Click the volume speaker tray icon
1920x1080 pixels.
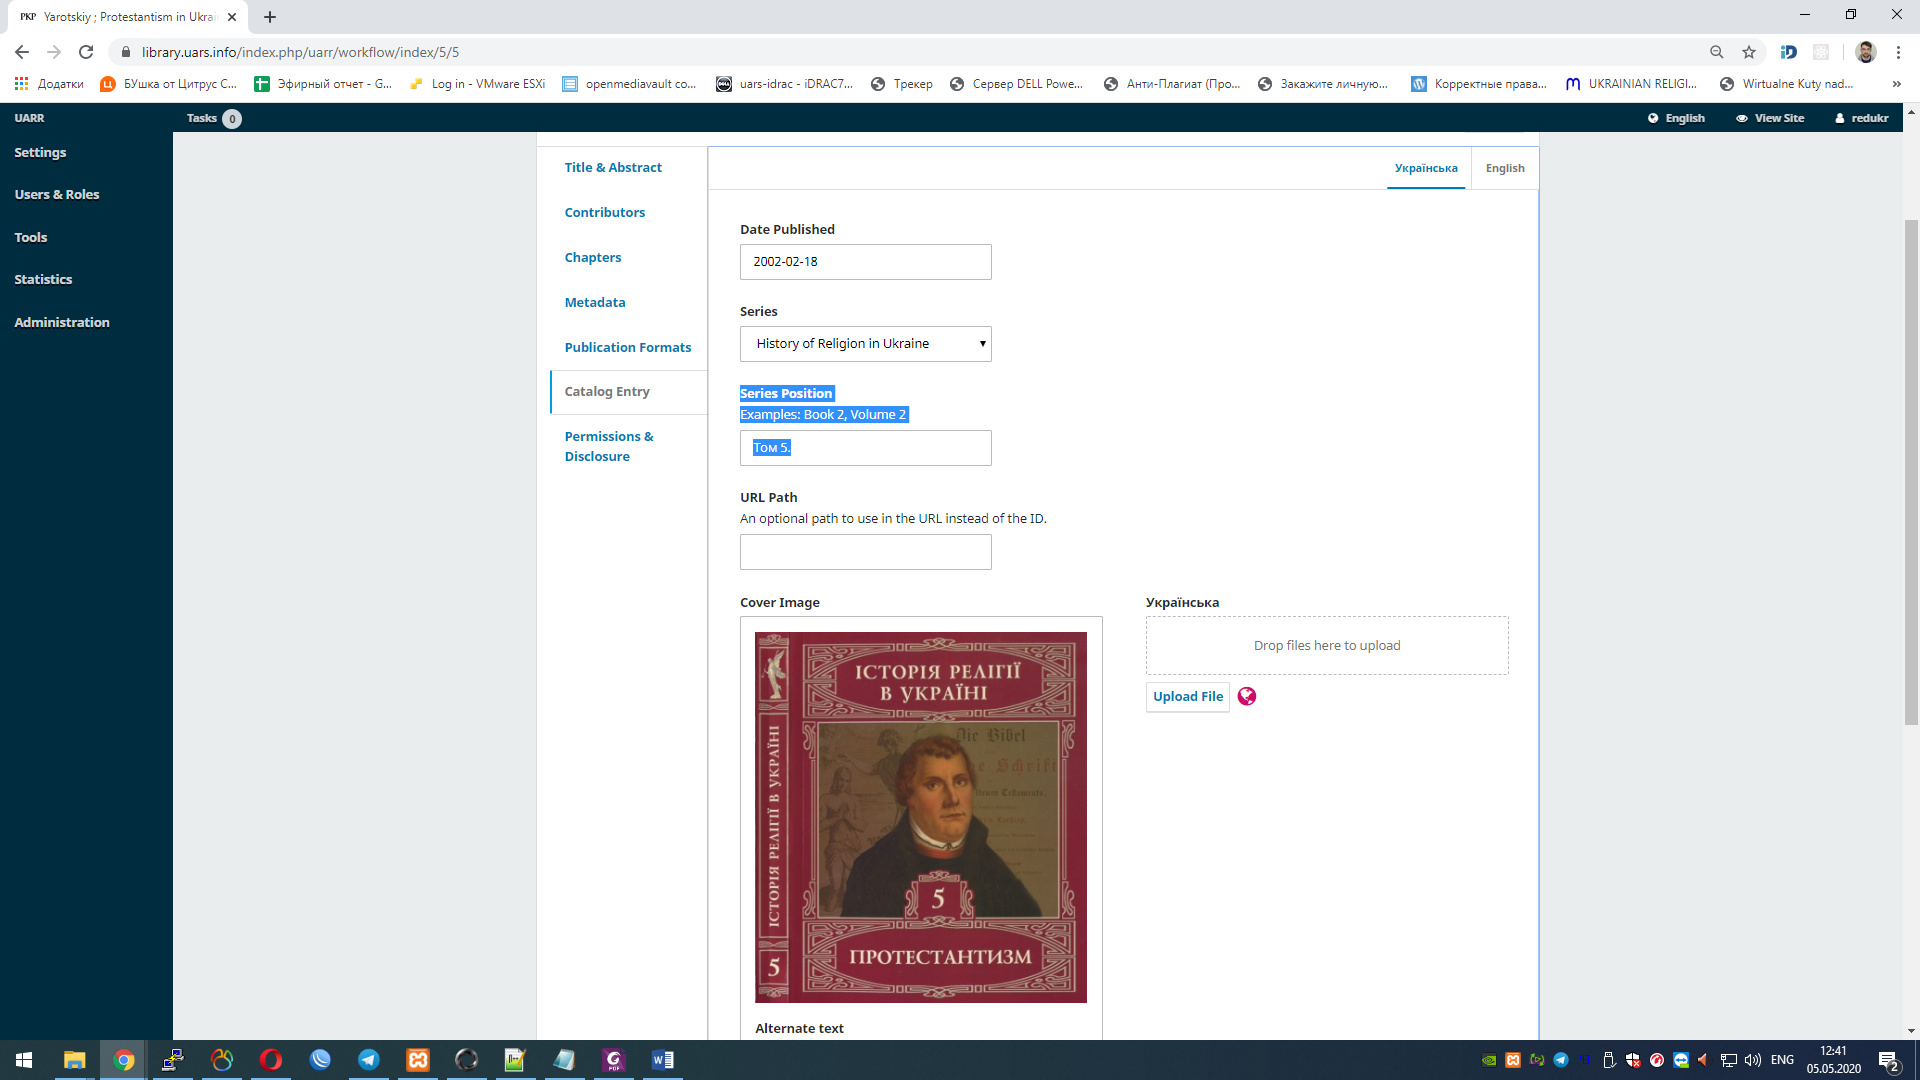pos(1753,1060)
